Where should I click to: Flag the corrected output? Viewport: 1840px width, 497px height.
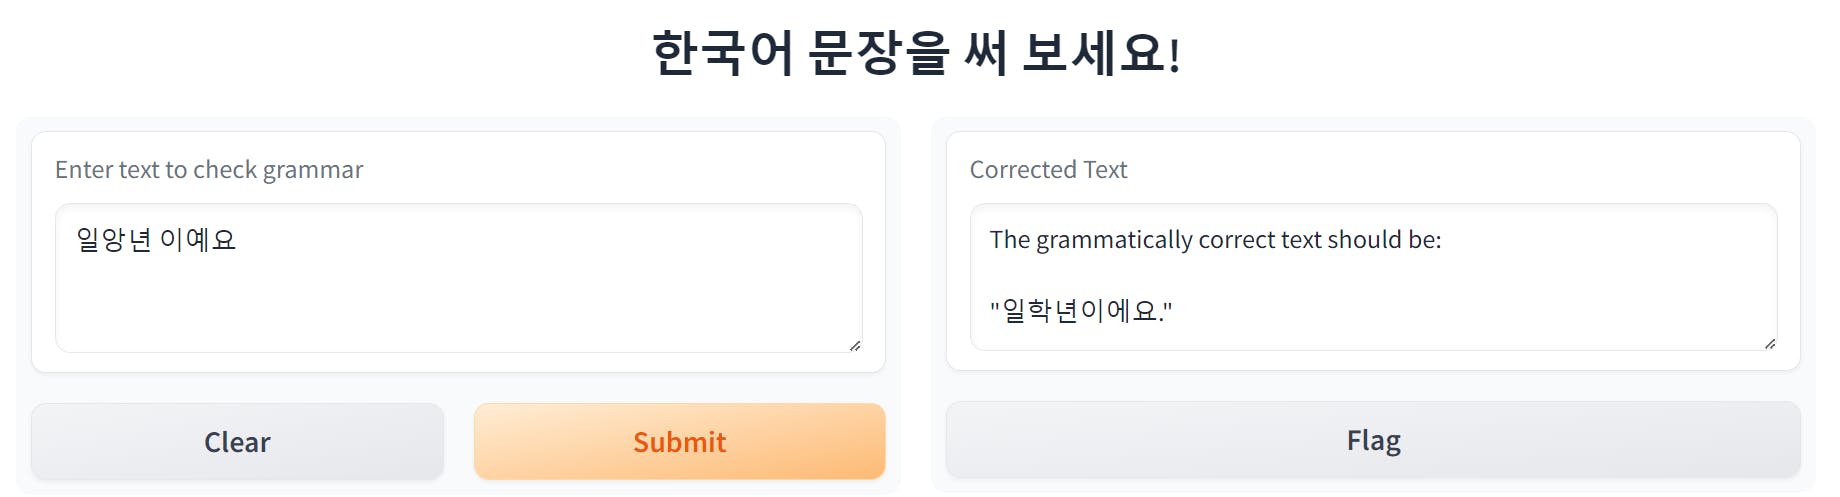tap(1373, 440)
